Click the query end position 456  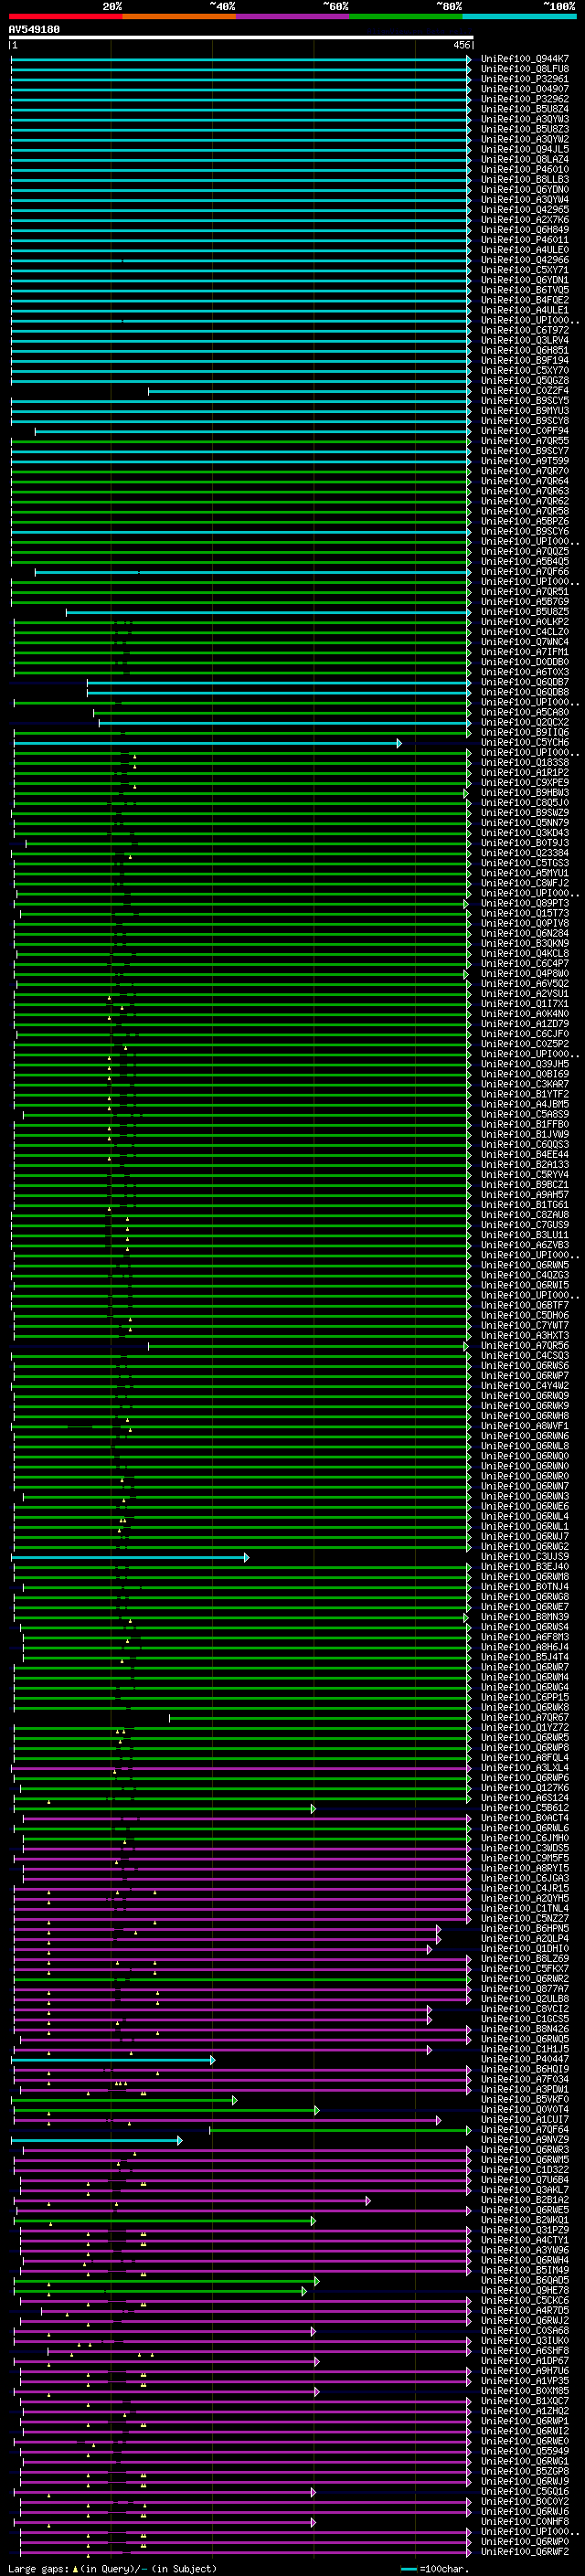(x=462, y=45)
